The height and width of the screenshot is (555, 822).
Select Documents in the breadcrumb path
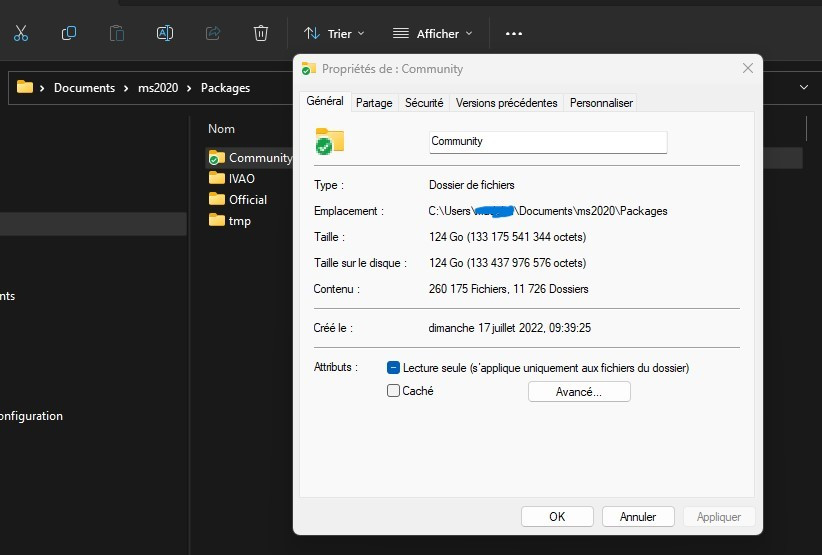(x=84, y=88)
